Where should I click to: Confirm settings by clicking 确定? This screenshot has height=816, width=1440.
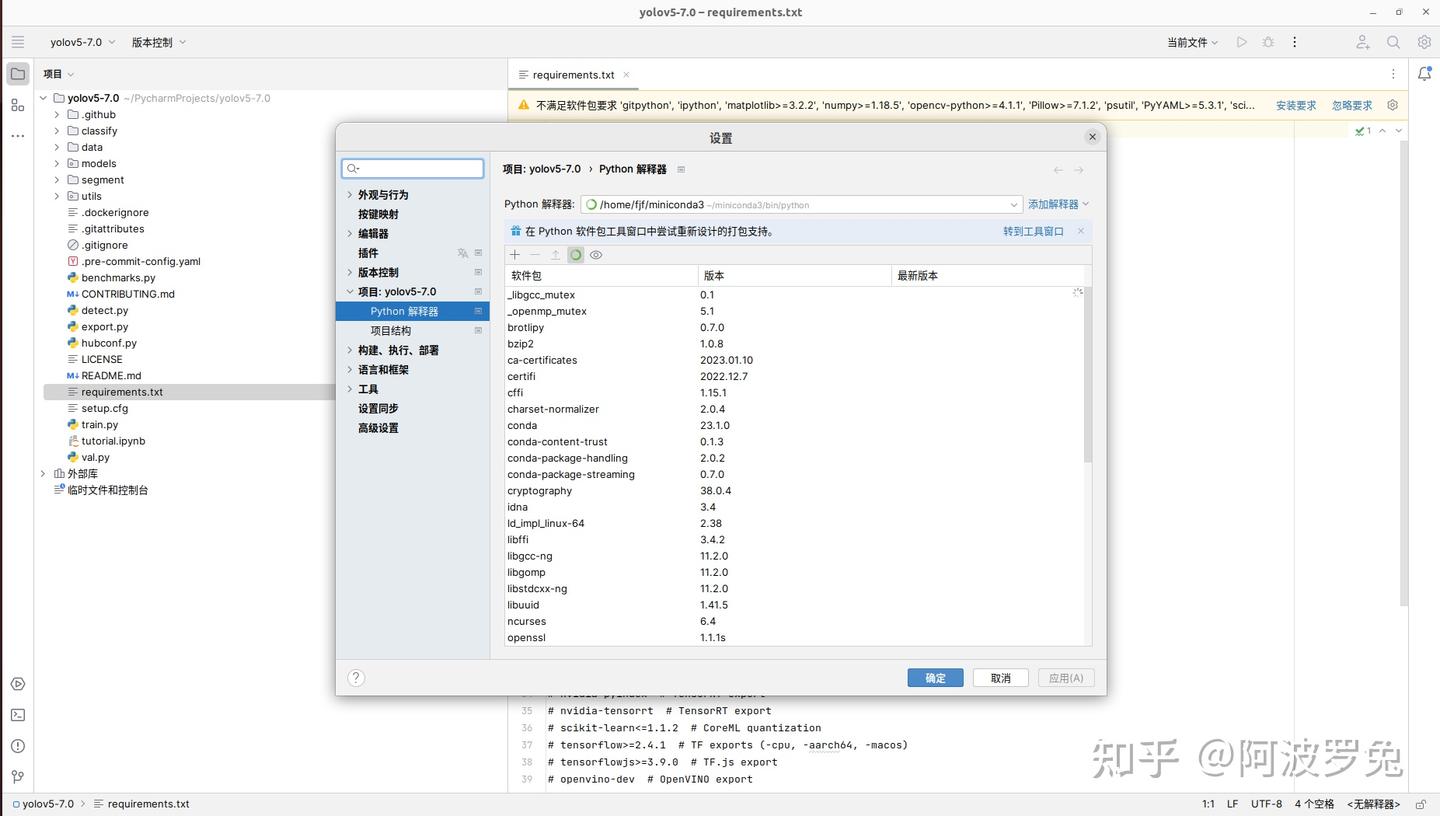[934, 678]
